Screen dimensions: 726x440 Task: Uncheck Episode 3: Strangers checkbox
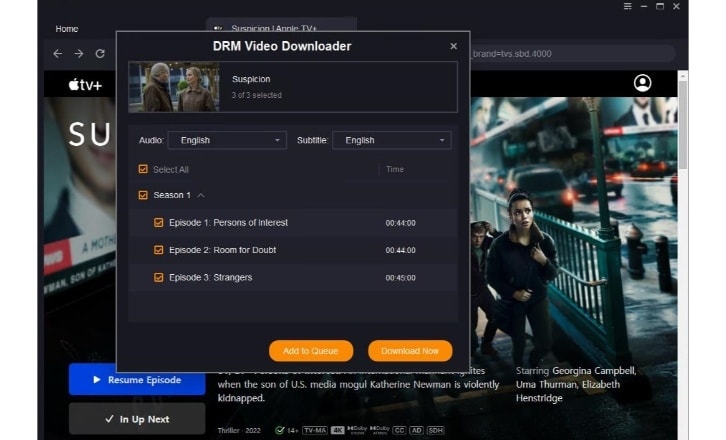pos(158,277)
